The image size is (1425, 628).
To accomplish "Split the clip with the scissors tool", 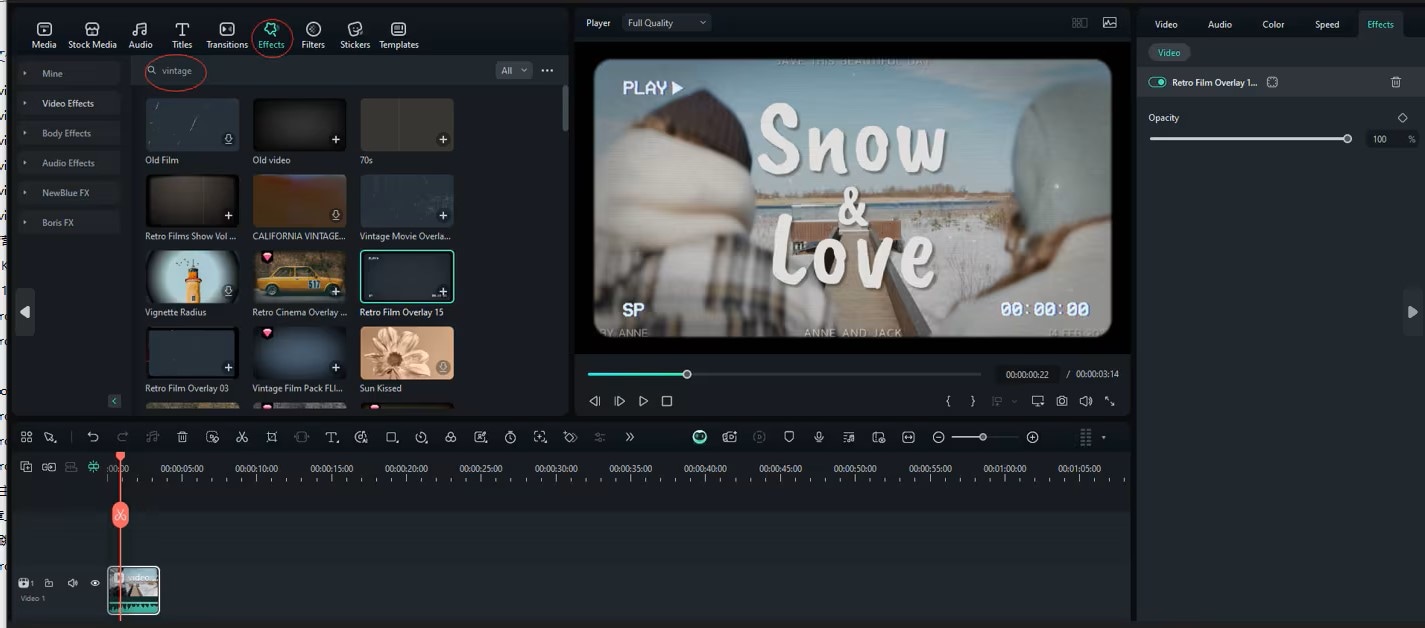I will (242, 437).
